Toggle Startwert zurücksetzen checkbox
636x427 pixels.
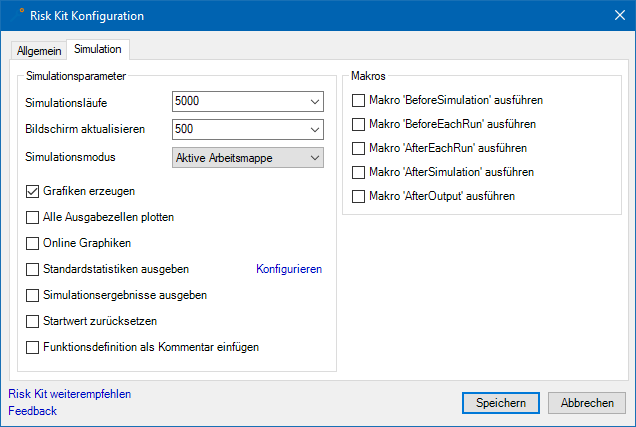[x=32, y=321]
